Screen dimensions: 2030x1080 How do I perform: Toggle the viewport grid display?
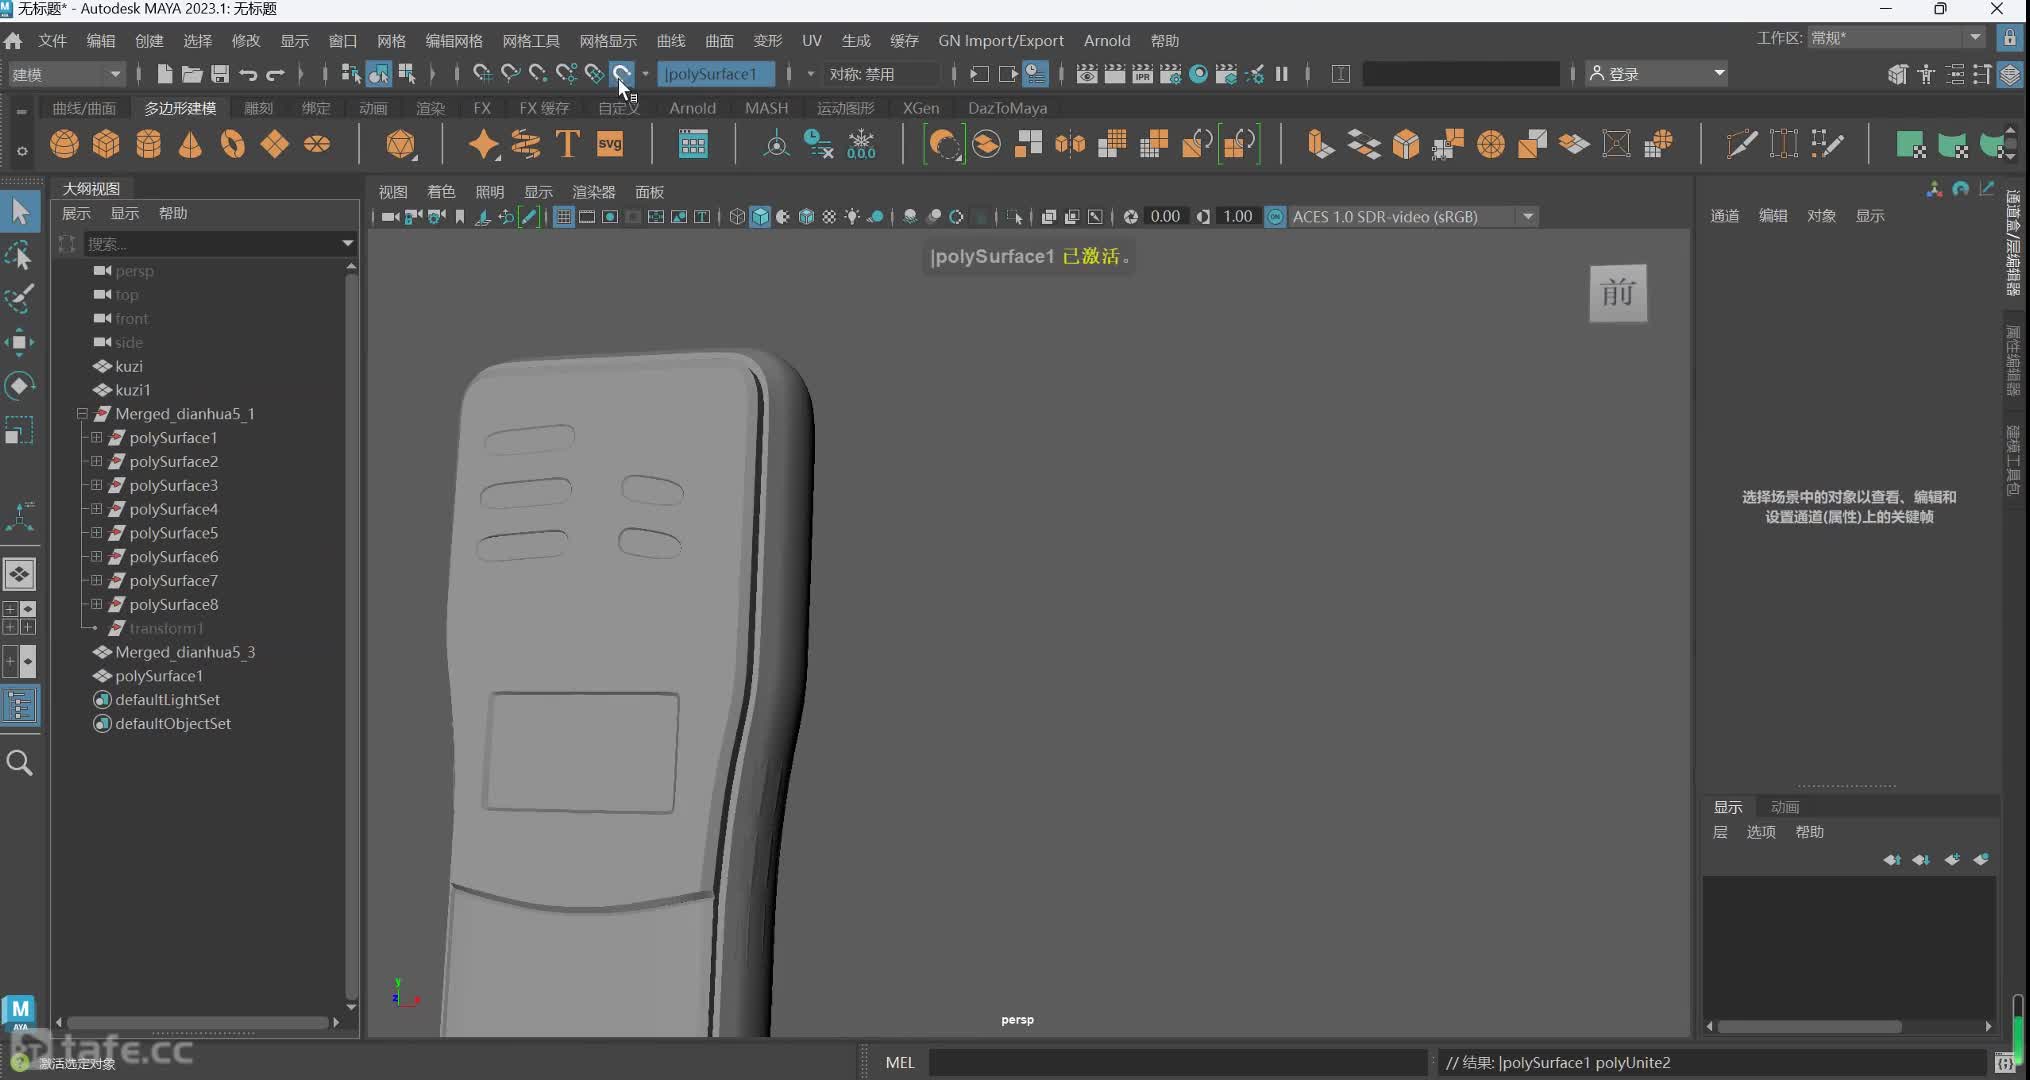[564, 217]
